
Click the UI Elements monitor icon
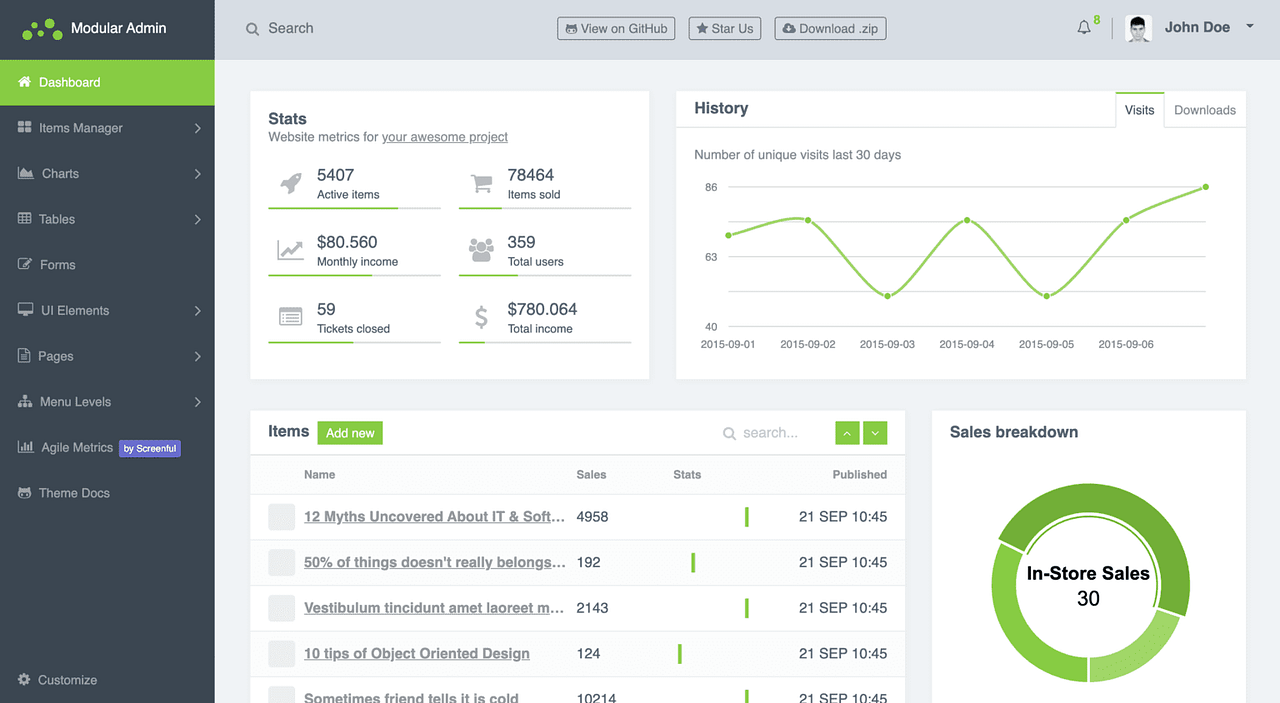(25, 310)
